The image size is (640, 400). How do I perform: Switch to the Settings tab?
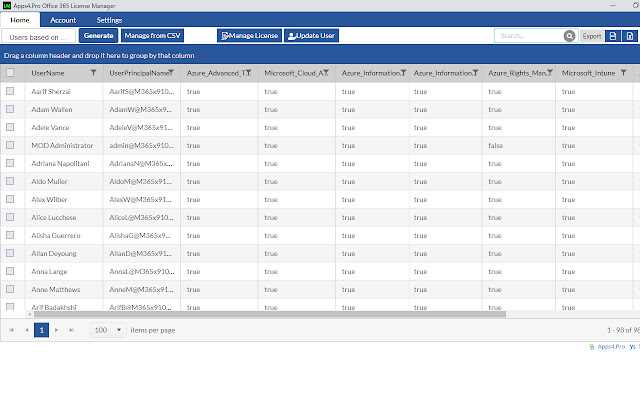pos(109,20)
